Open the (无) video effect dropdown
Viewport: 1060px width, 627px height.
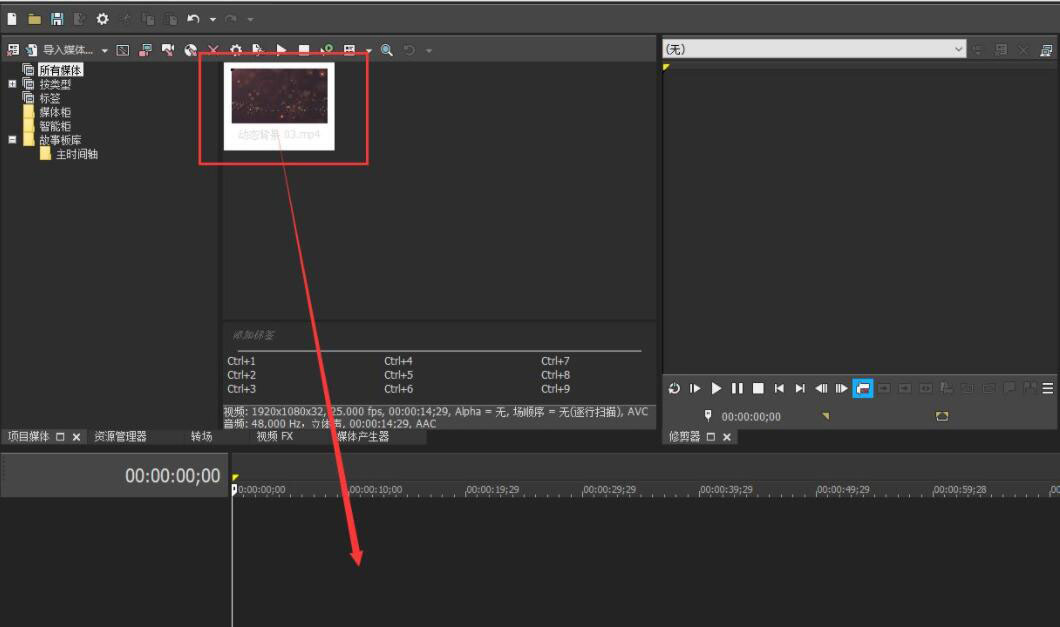(958, 48)
